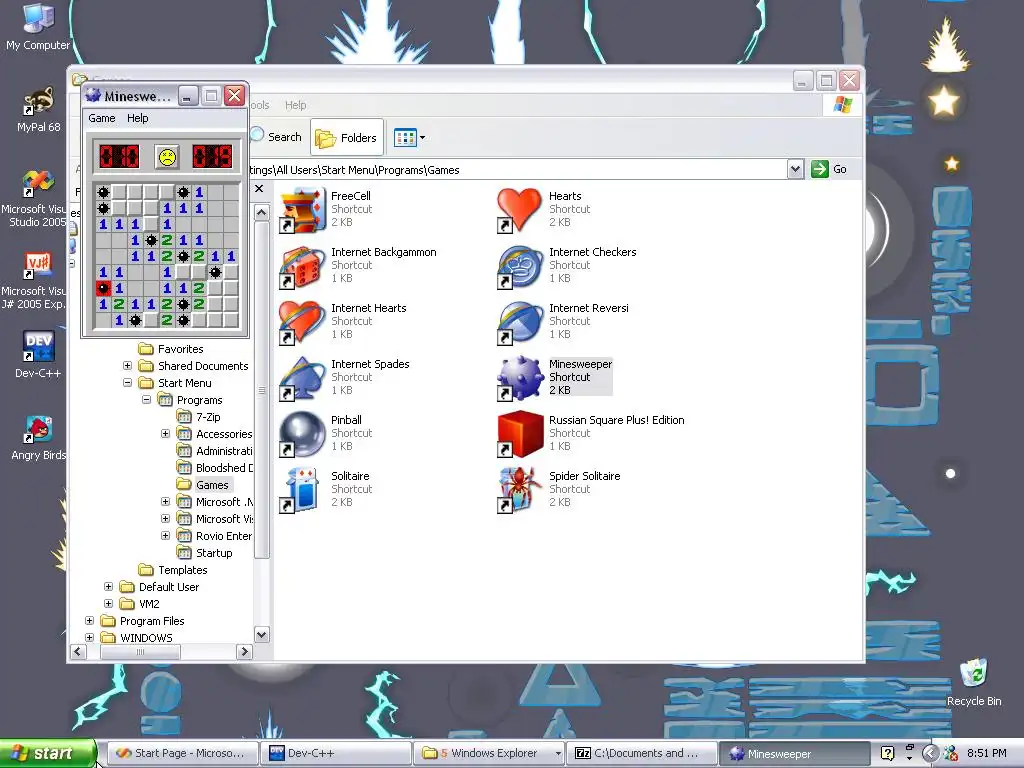Image resolution: width=1024 pixels, height=768 pixels.
Task: Select the Spider Solitaire icon
Action: [519, 490]
